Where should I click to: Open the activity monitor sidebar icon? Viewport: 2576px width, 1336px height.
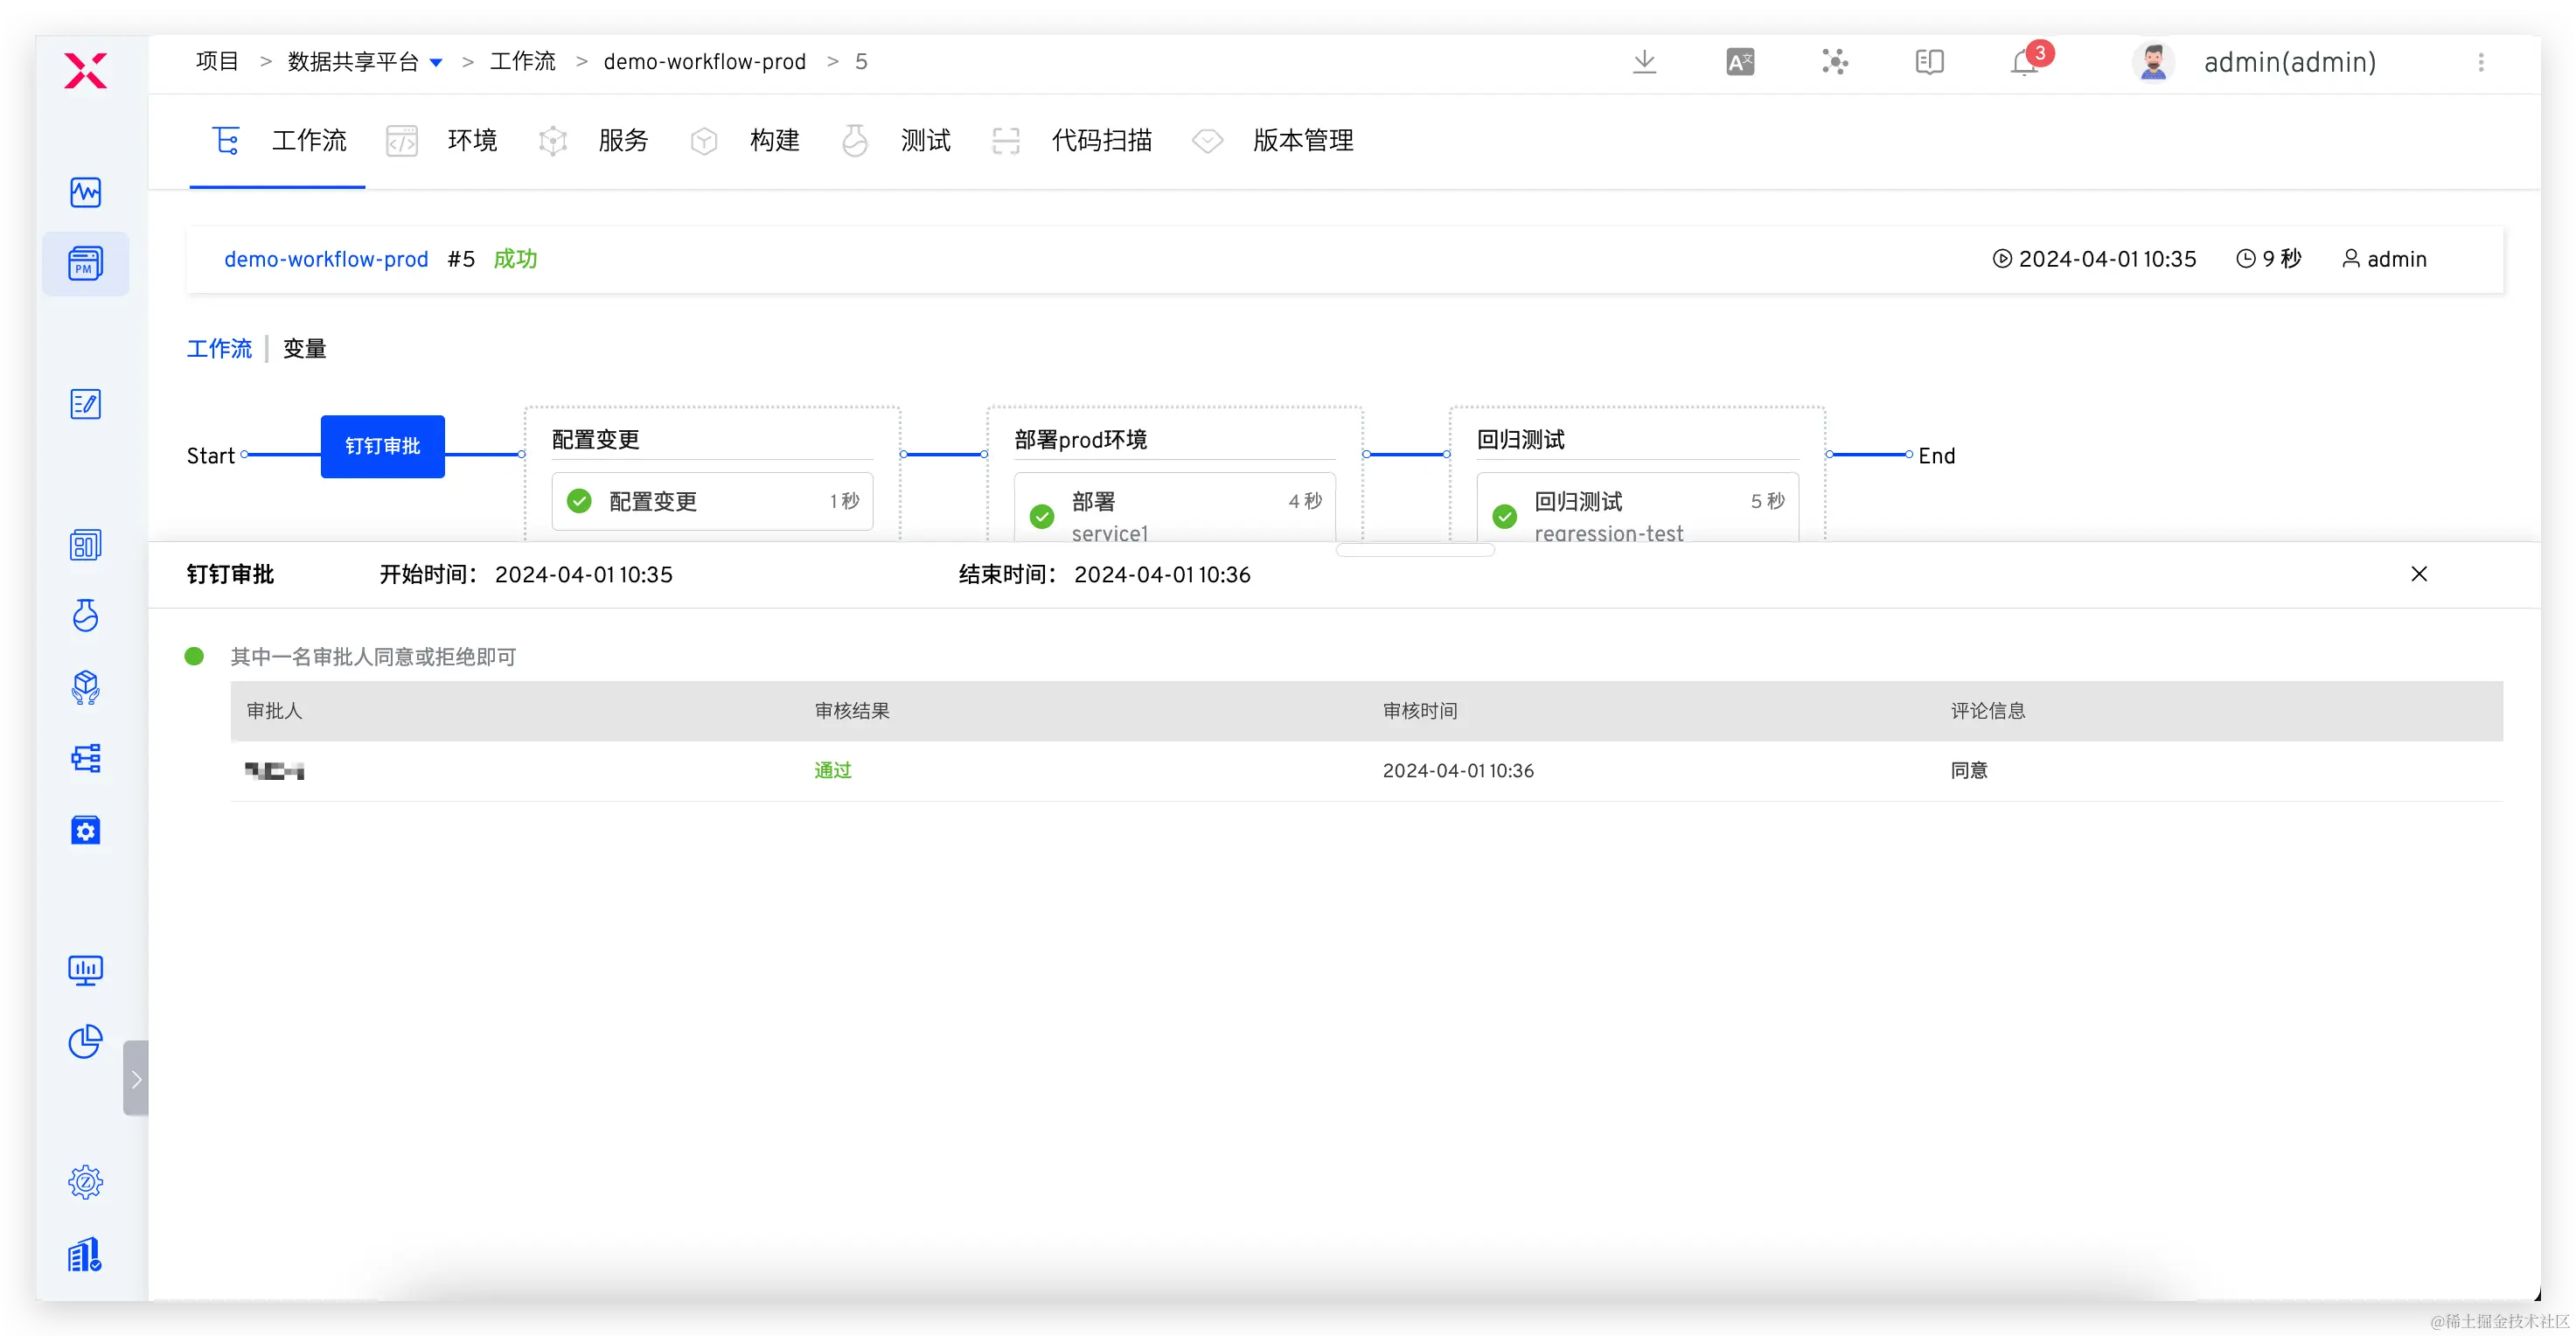click(x=85, y=192)
